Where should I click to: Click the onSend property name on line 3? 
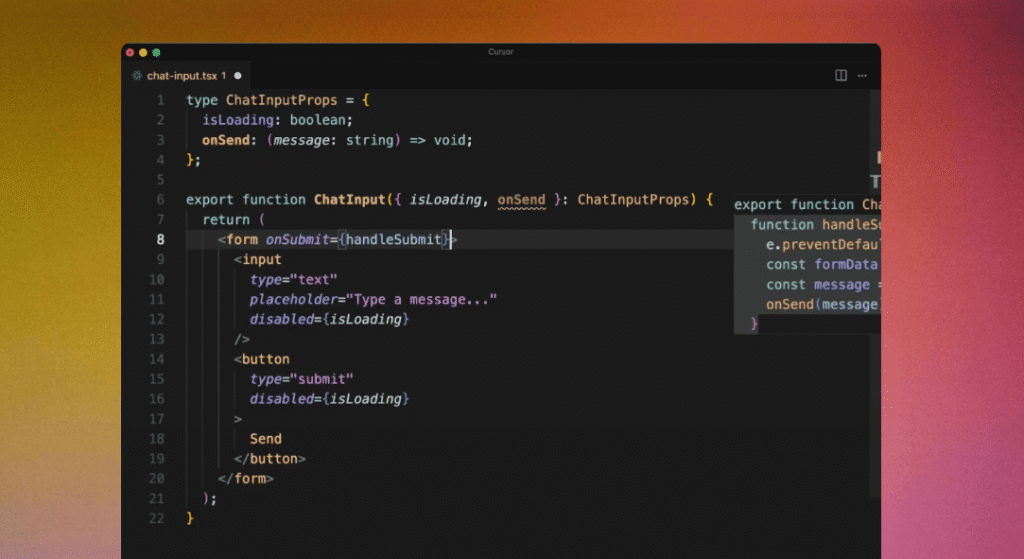(x=225, y=140)
